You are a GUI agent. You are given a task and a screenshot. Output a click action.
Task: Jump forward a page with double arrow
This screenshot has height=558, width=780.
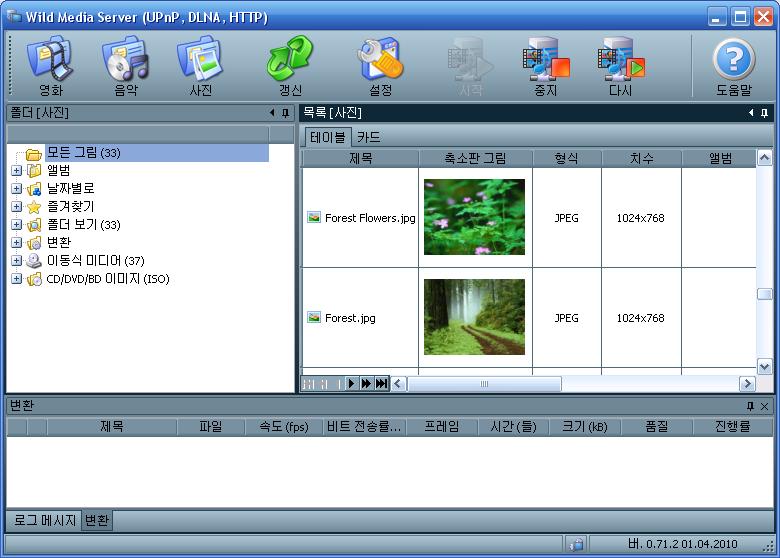click(366, 383)
